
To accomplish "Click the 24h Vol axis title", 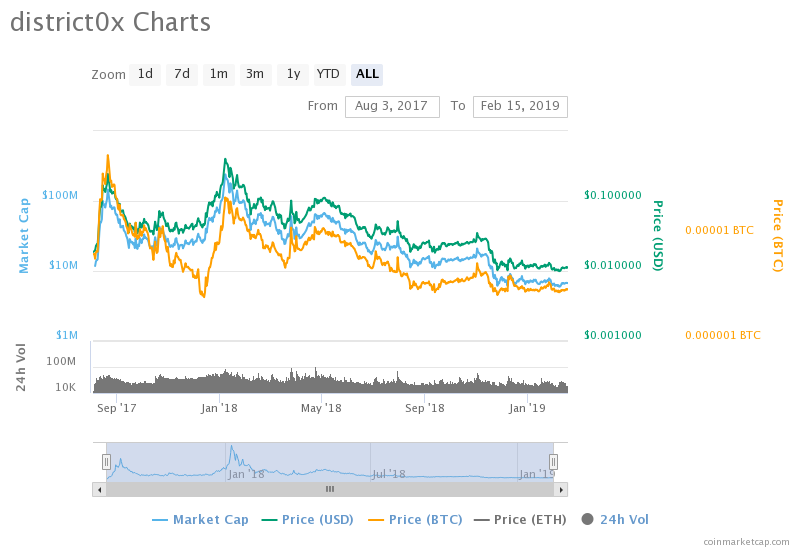I will click(x=20, y=368).
